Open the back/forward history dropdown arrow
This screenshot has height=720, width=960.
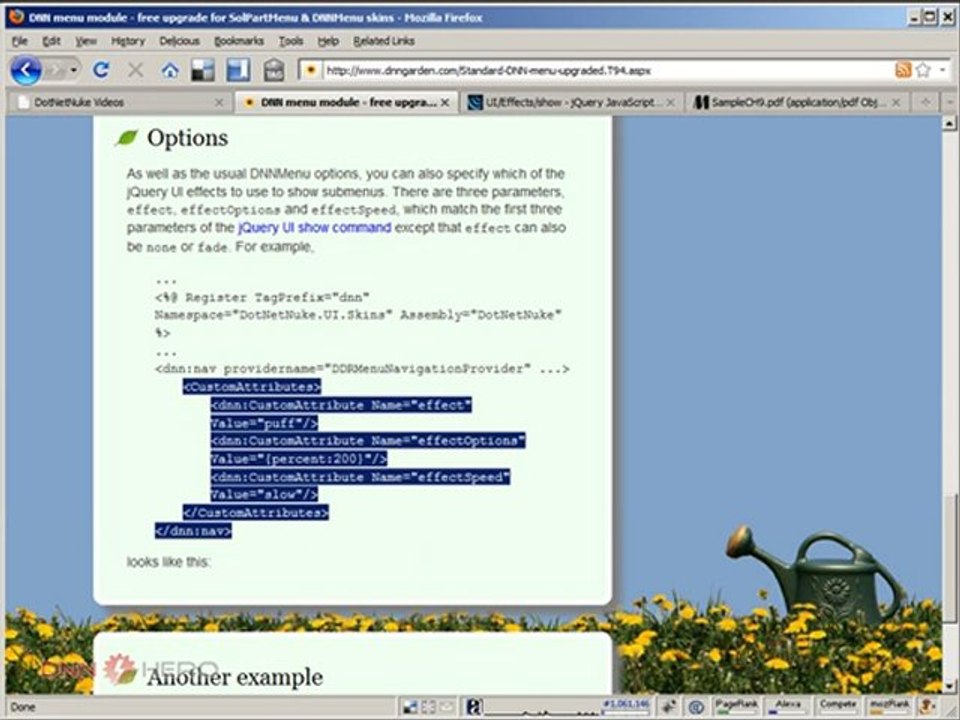pyautogui.click(x=74, y=70)
